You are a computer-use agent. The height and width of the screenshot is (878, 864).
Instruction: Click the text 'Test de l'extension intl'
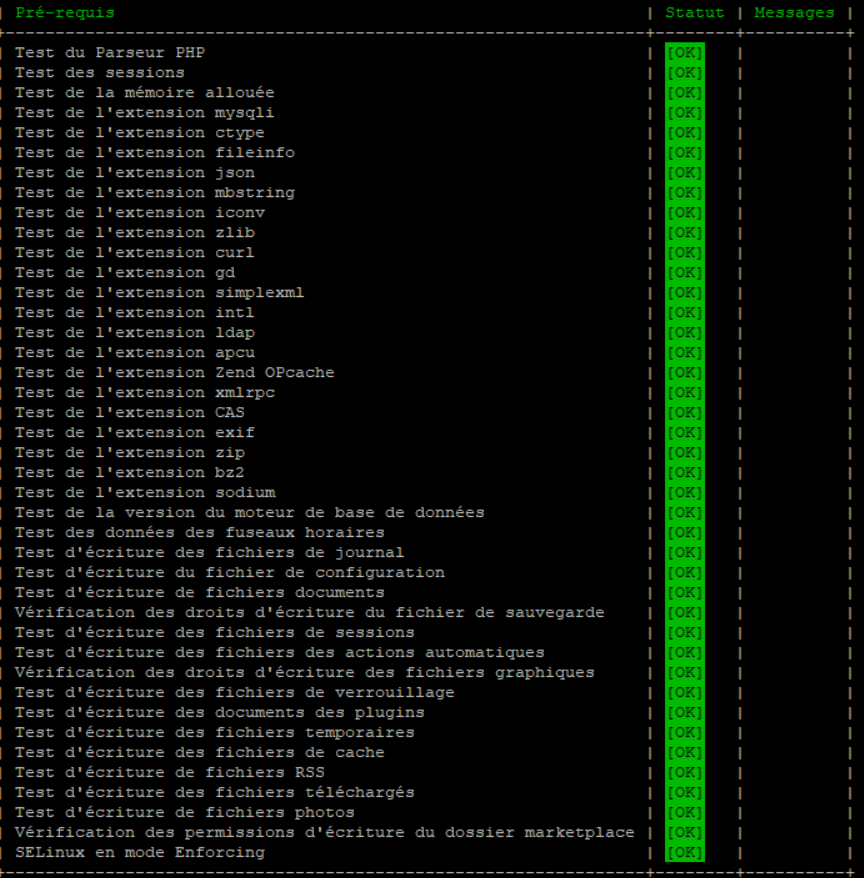coord(134,312)
